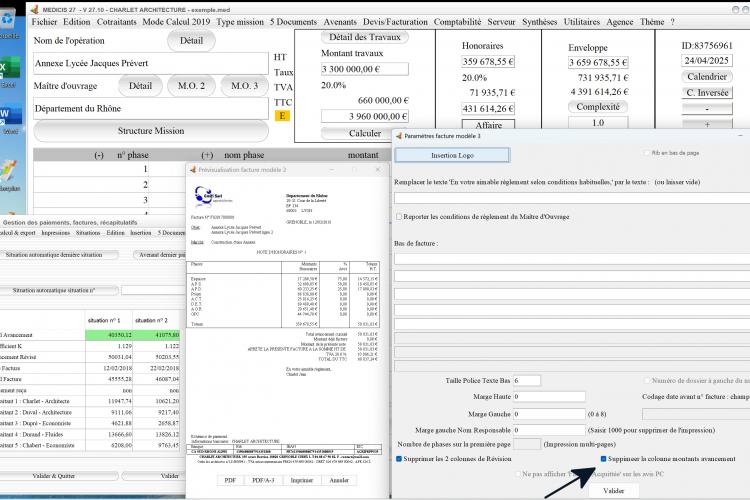Click Détail des Travaux button
The height and width of the screenshot is (500, 750).
(x=365, y=37)
